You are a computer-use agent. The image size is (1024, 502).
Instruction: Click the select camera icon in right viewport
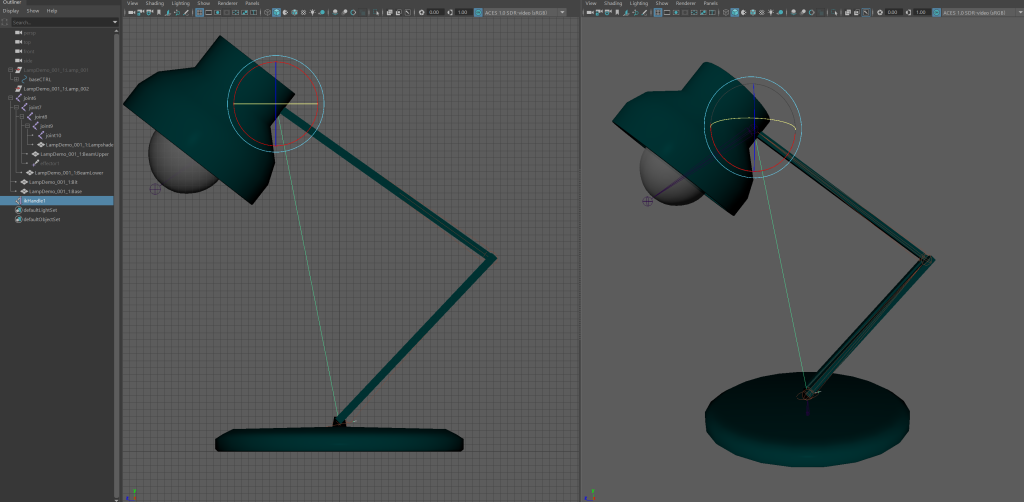click(591, 12)
